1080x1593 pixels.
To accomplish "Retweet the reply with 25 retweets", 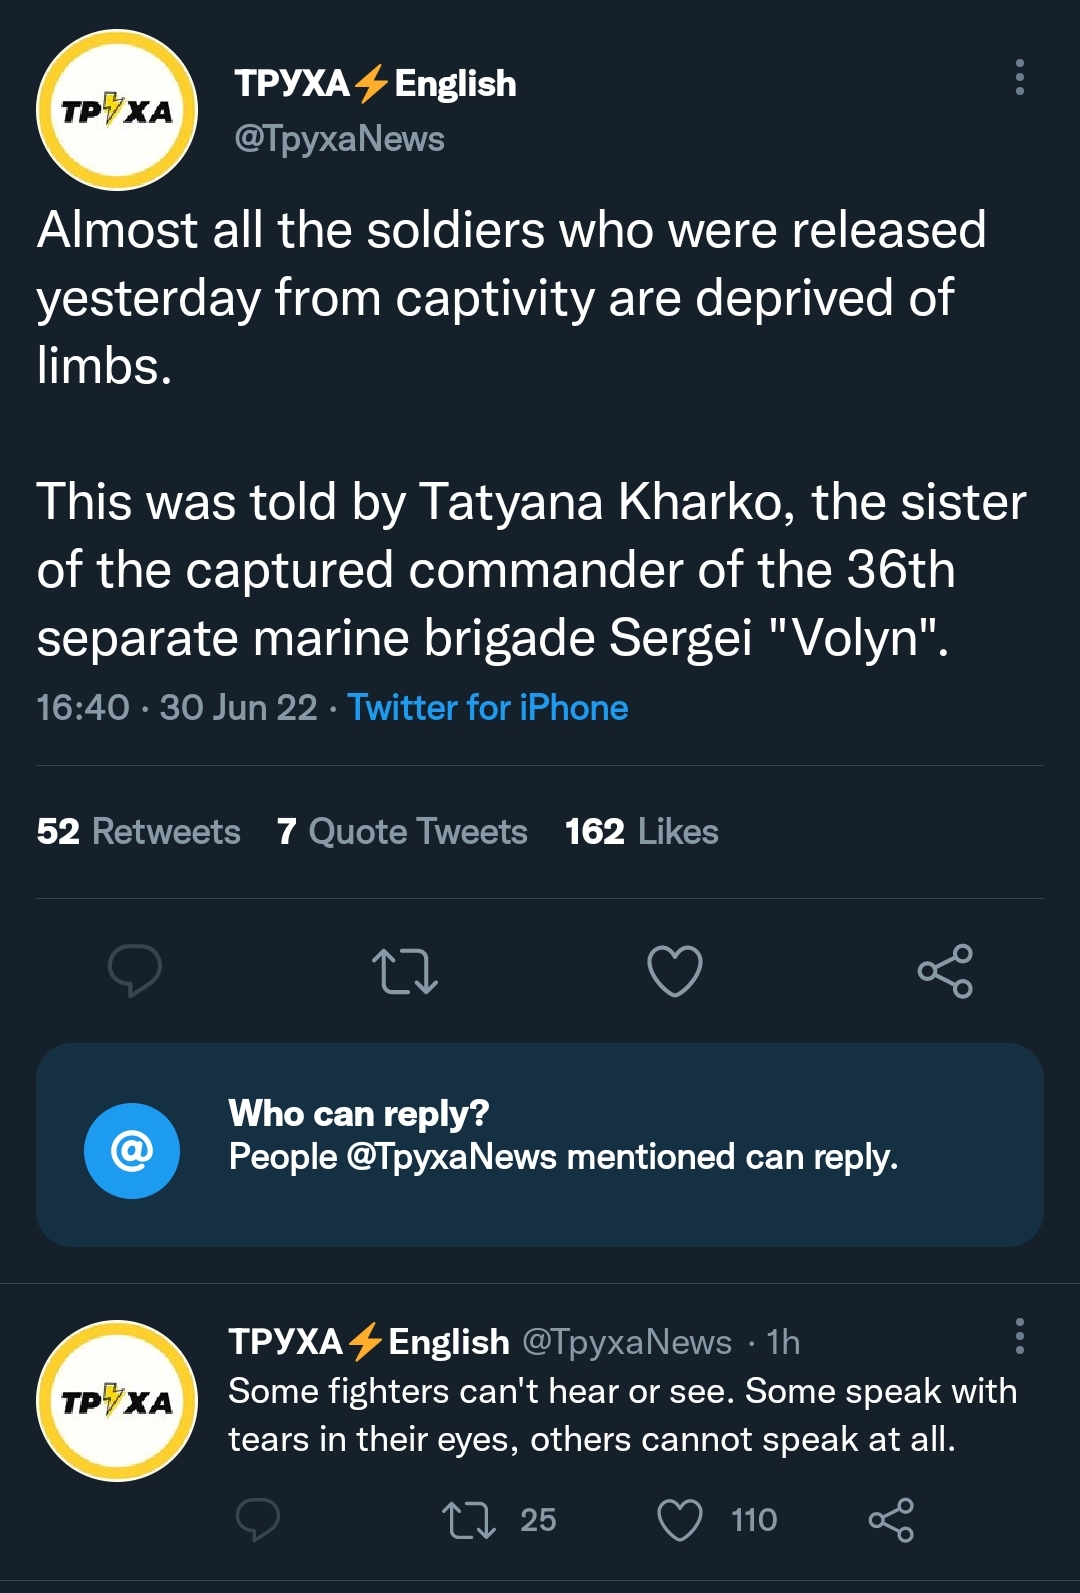I will tap(469, 1520).
